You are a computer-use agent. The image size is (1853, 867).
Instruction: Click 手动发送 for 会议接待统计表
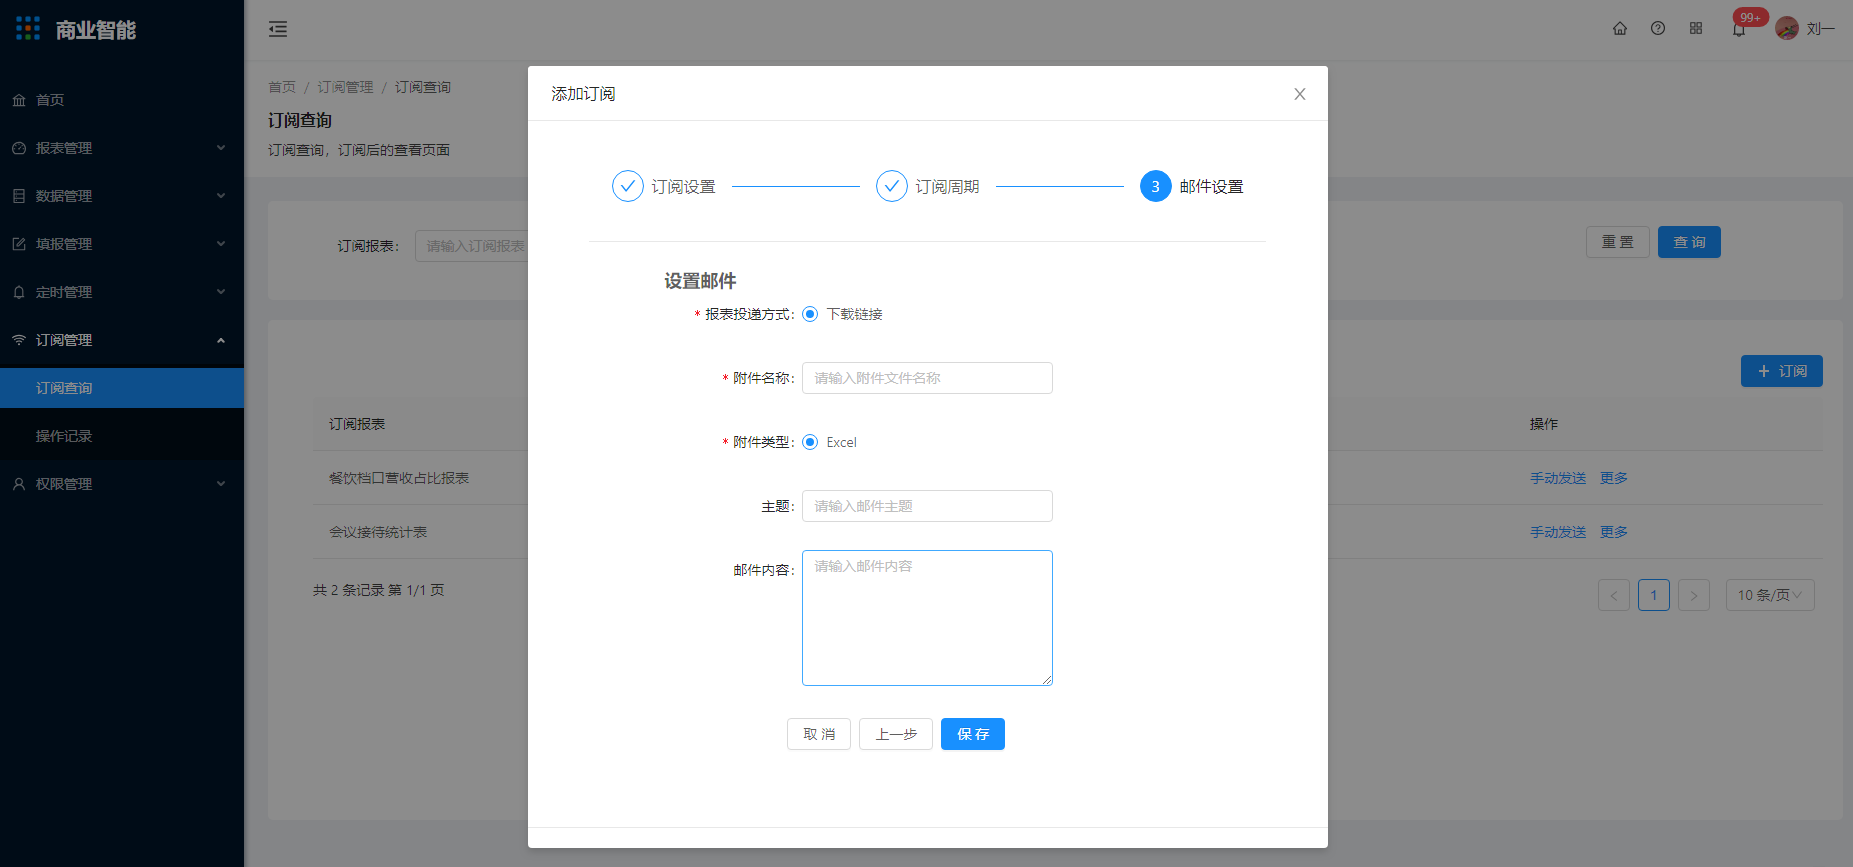click(1558, 532)
